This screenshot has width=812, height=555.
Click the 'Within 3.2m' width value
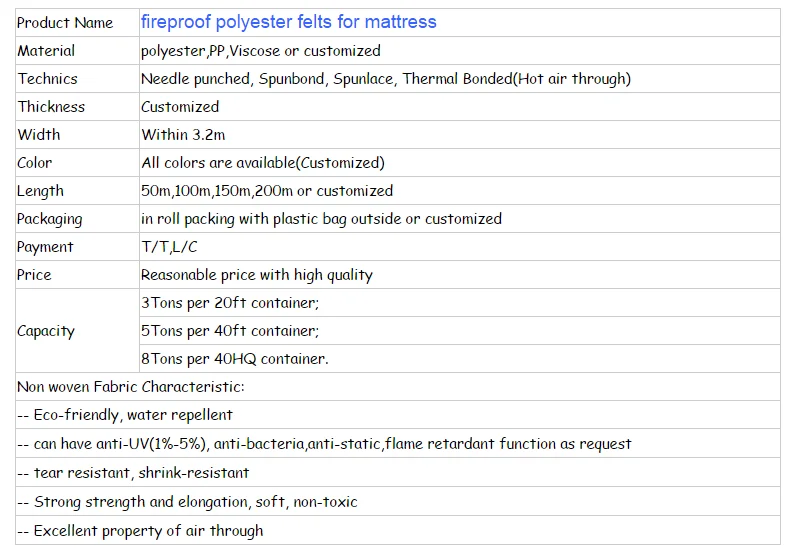(x=184, y=135)
